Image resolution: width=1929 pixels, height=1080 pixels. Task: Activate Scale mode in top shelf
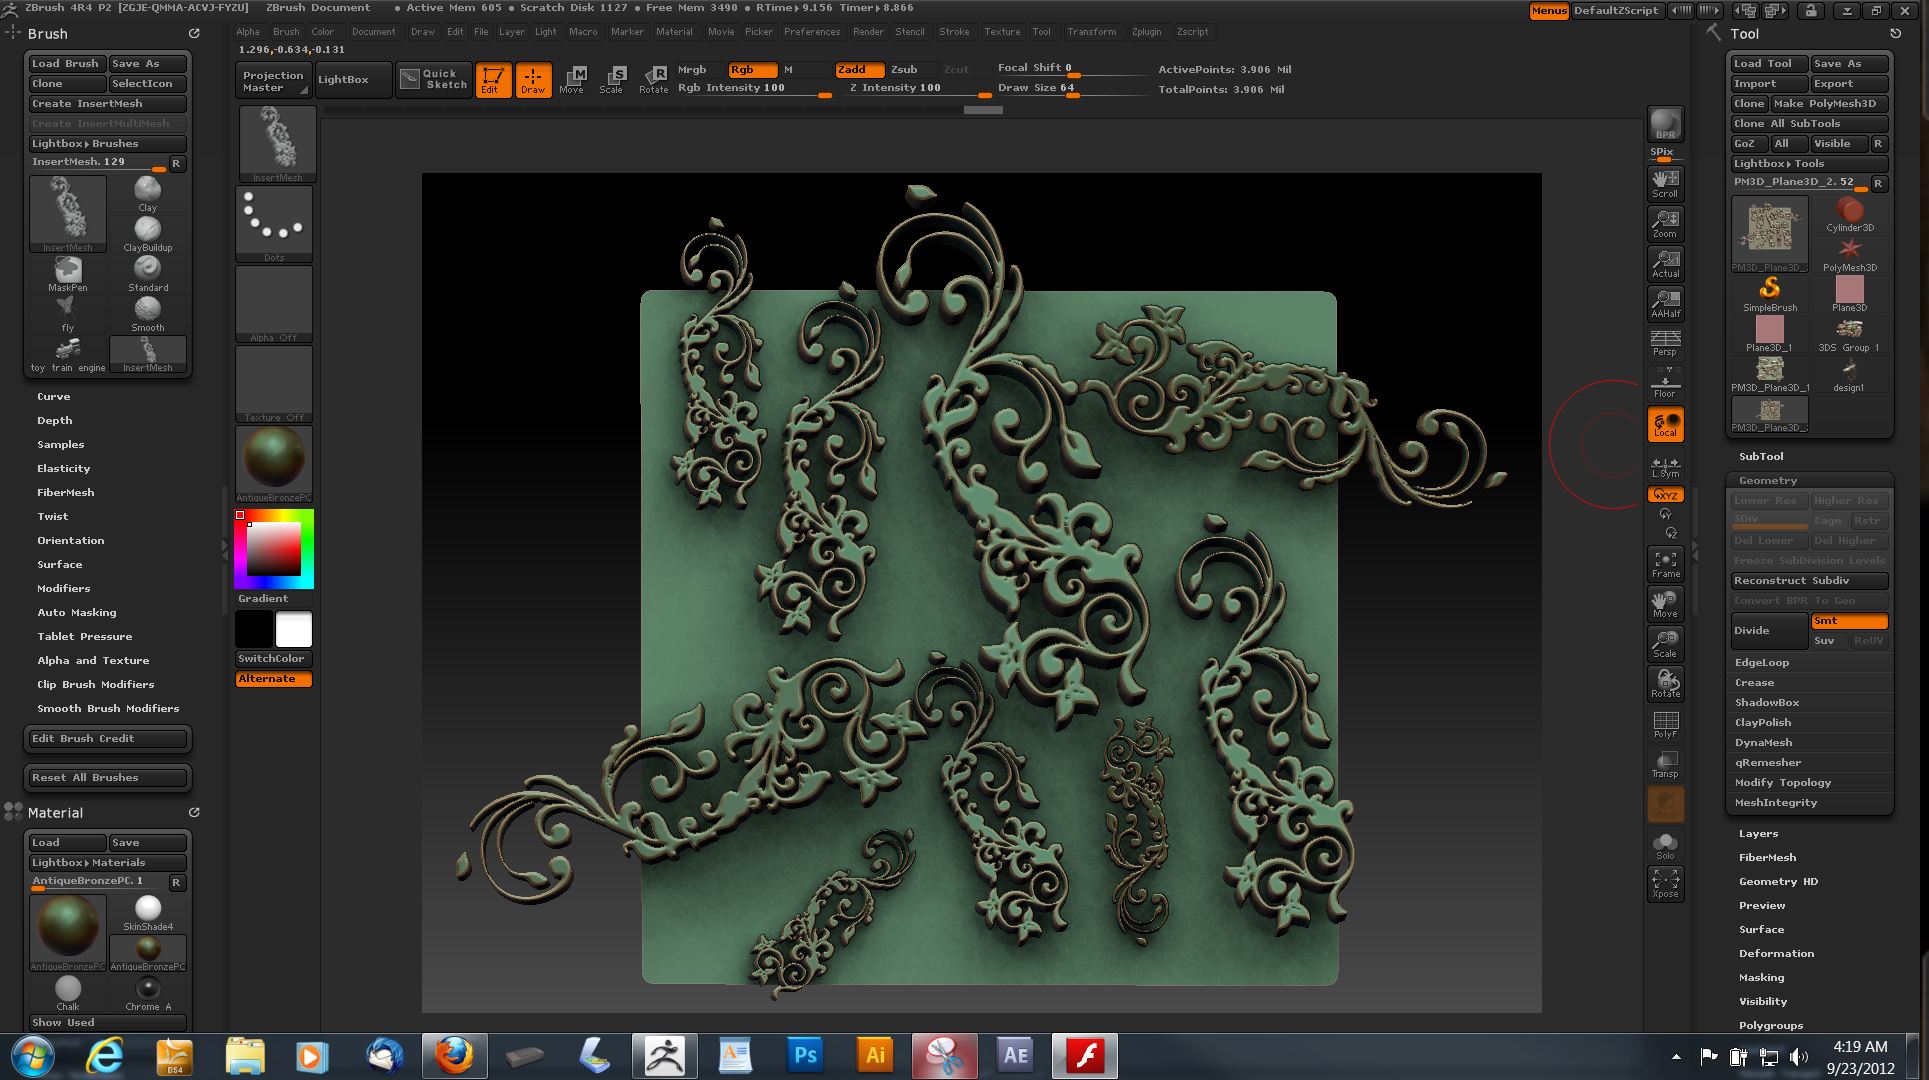click(612, 80)
